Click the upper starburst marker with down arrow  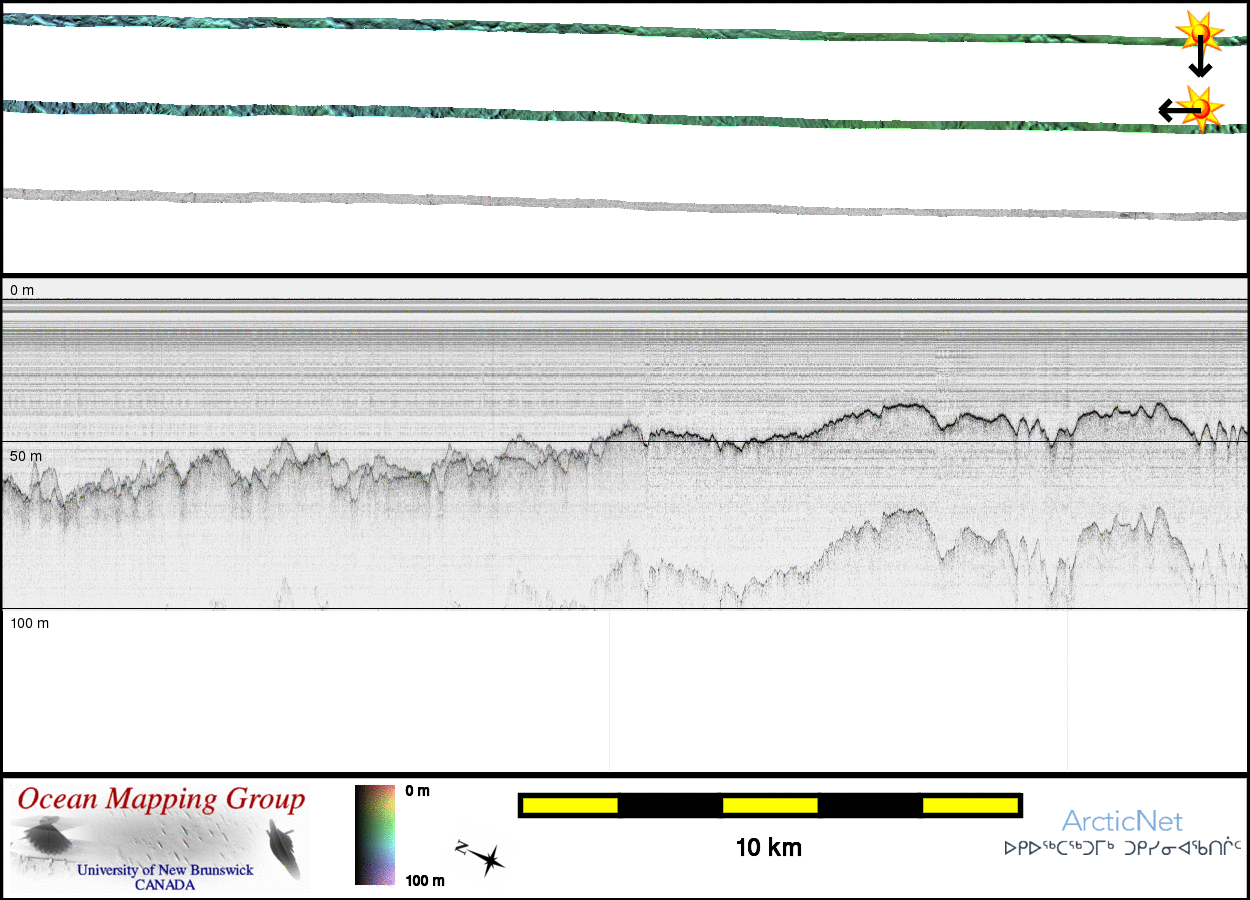tap(1198, 32)
